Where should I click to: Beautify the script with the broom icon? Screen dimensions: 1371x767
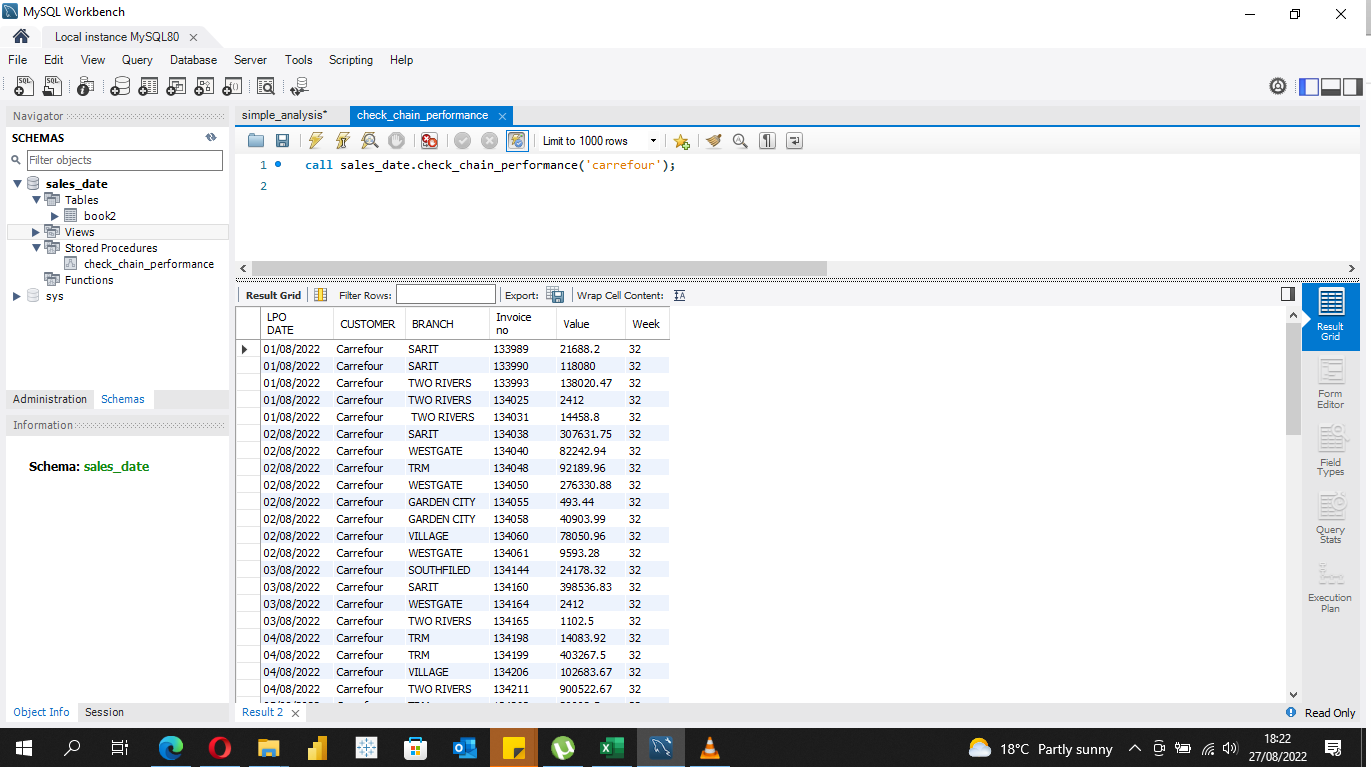713,140
